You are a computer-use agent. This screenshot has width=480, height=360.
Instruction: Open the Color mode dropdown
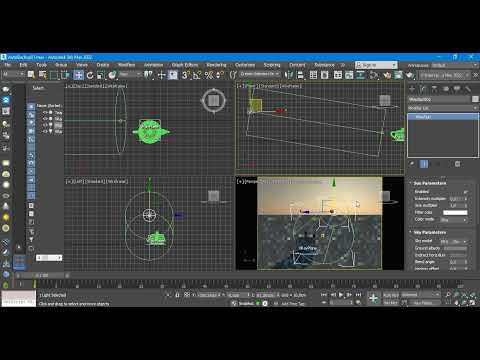point(454,220)
